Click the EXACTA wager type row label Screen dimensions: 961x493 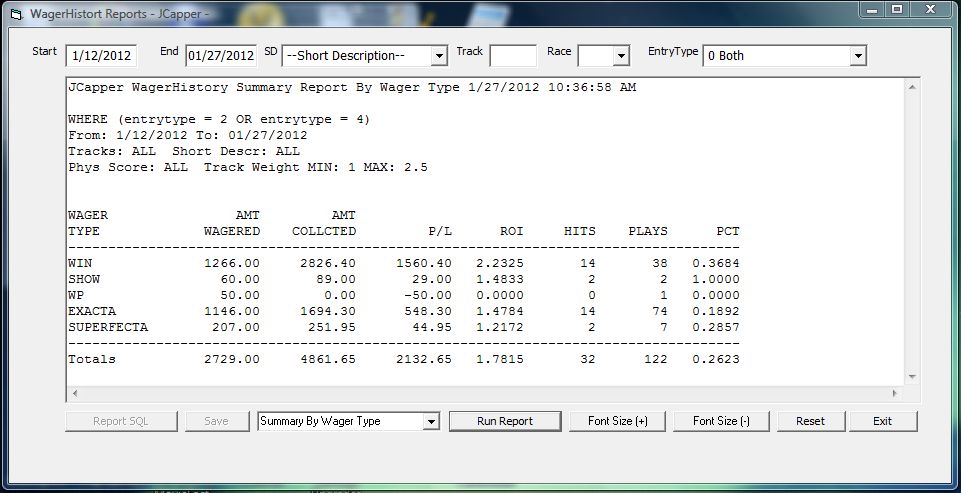92,311
